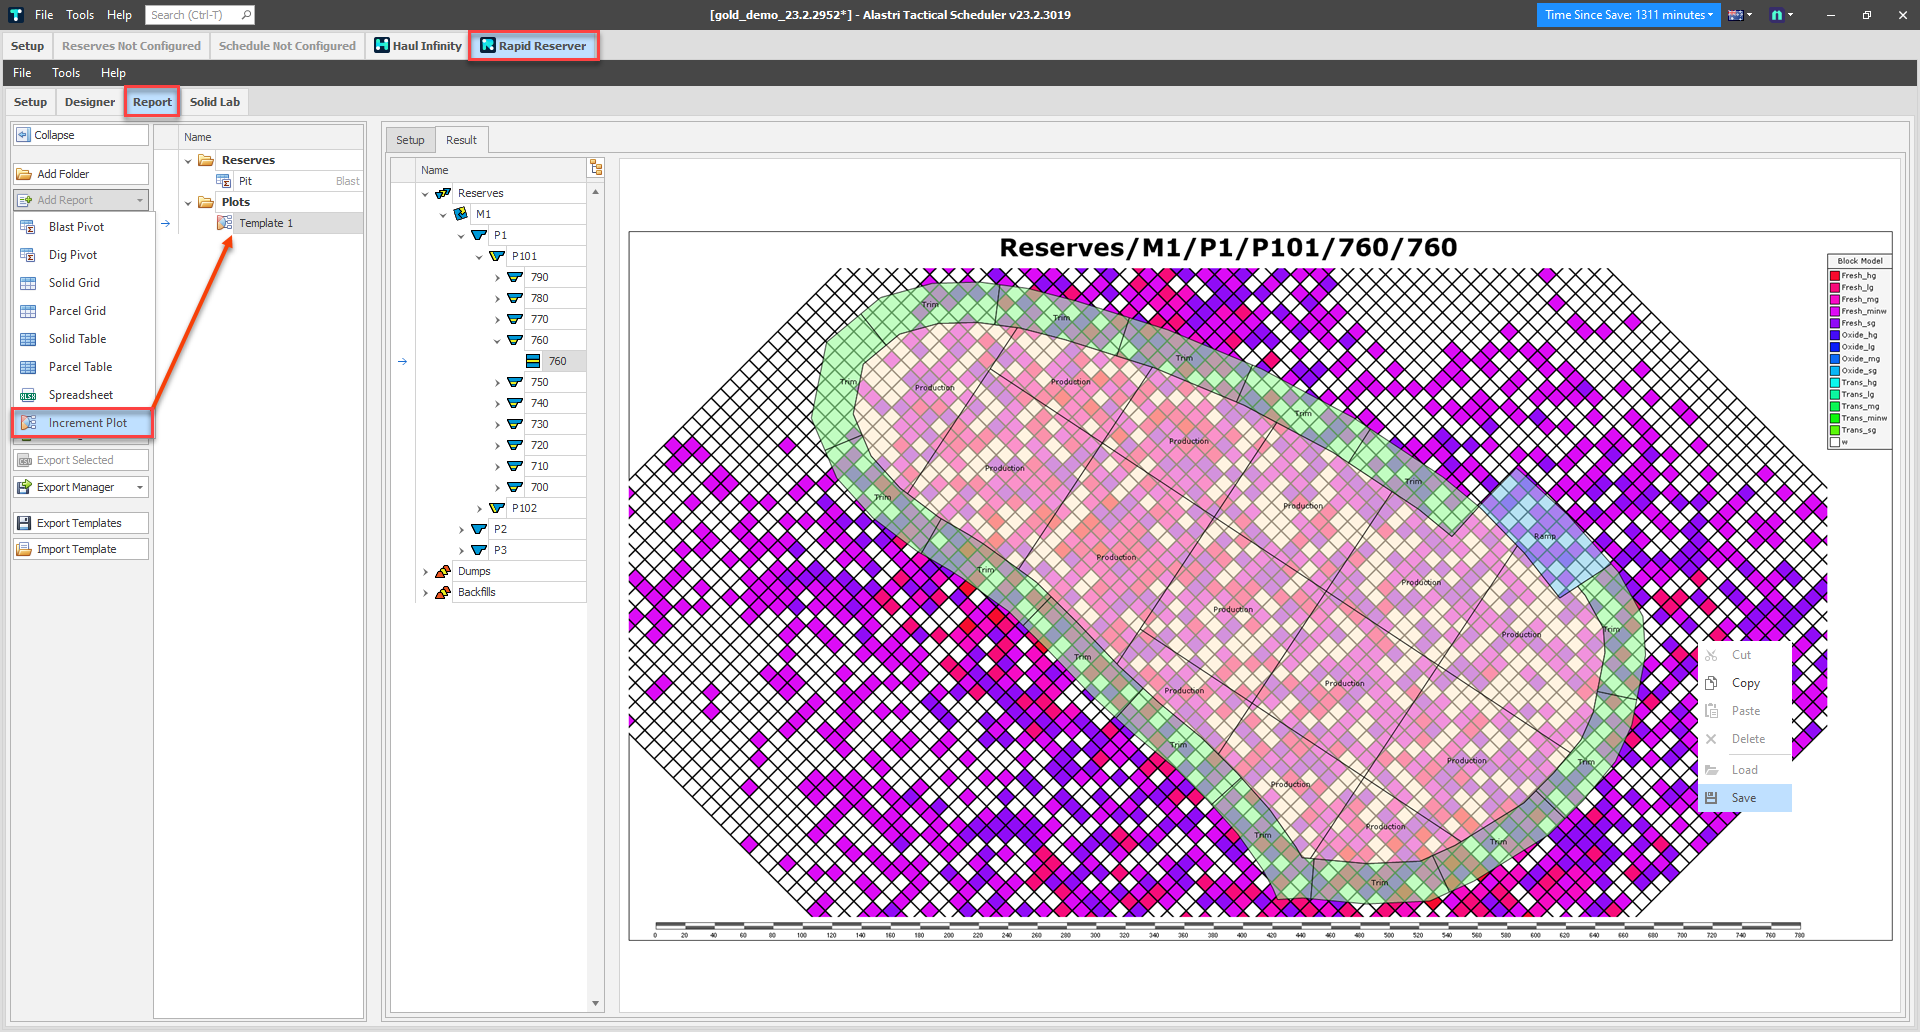Choose the Spreadsheet report icon
The height and width of the screenshot is (1032, 1920).
click(28, 395)
